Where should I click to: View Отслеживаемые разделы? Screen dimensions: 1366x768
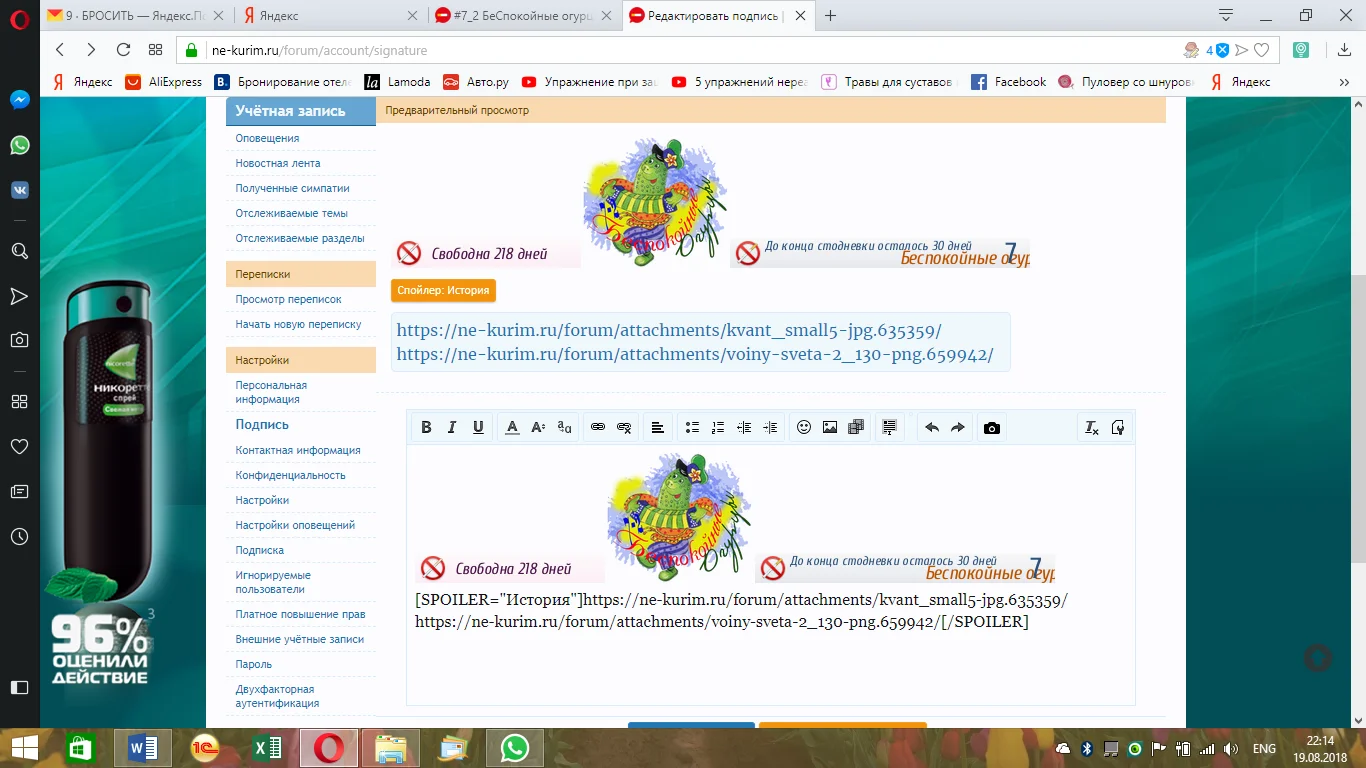click(x=298, y=238)
